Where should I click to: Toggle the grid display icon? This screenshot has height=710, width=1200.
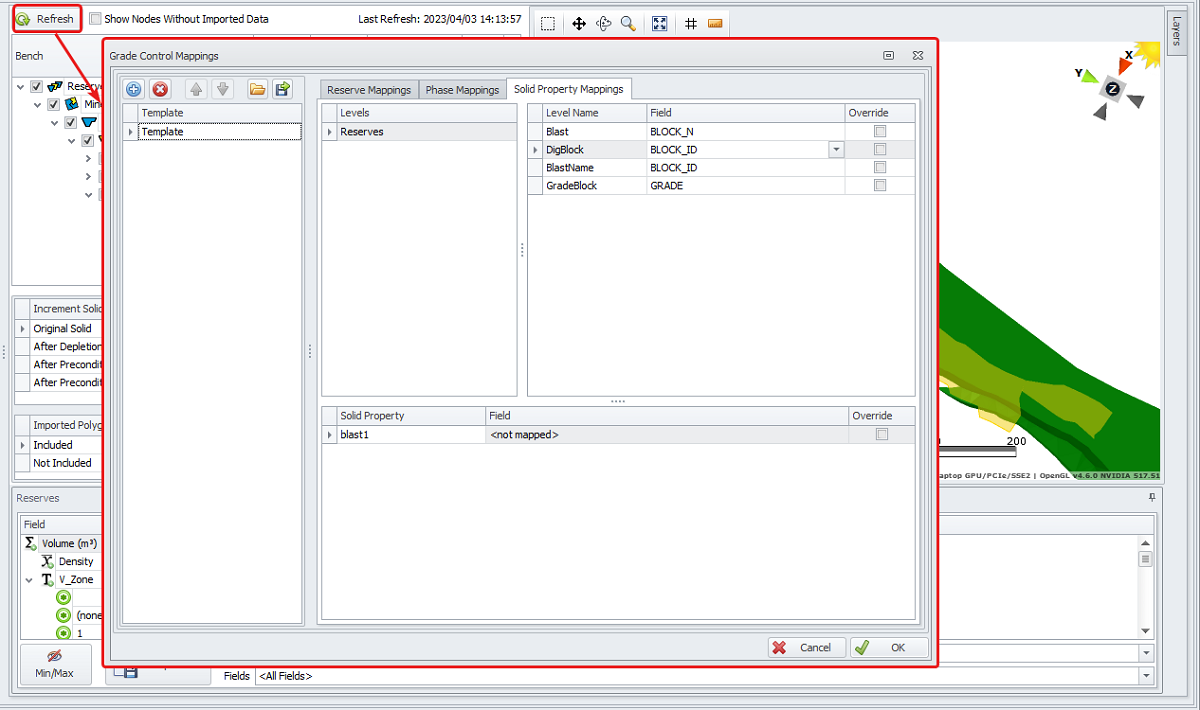691,24
